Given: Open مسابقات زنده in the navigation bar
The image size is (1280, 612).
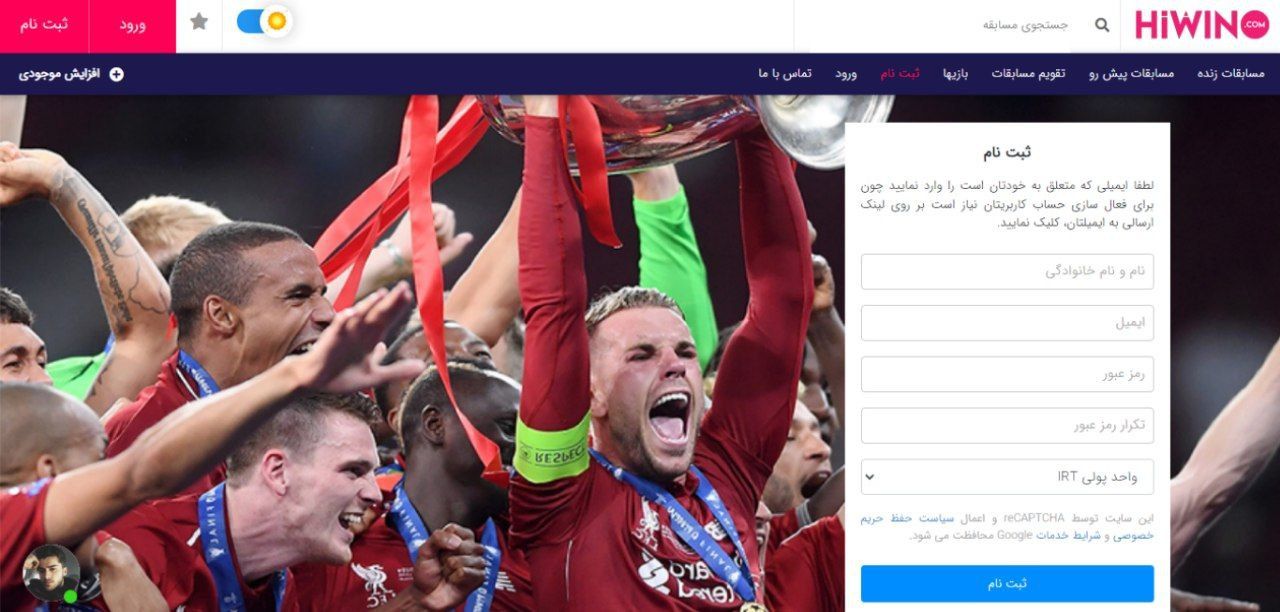Looking at the screenshot, I should 1230,74.
